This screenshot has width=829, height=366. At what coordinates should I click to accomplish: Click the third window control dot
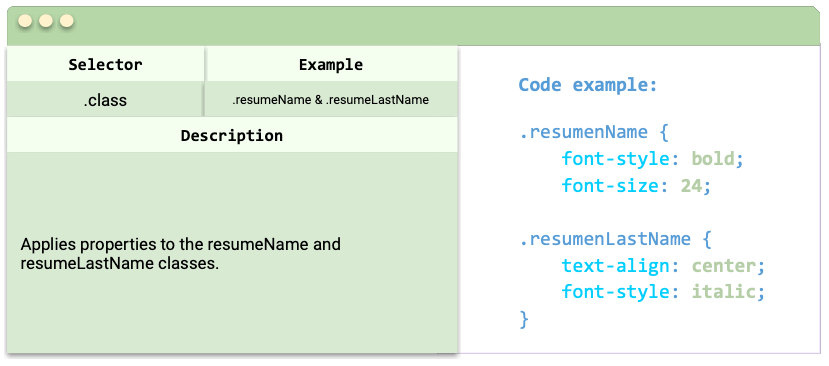point(67,21)
